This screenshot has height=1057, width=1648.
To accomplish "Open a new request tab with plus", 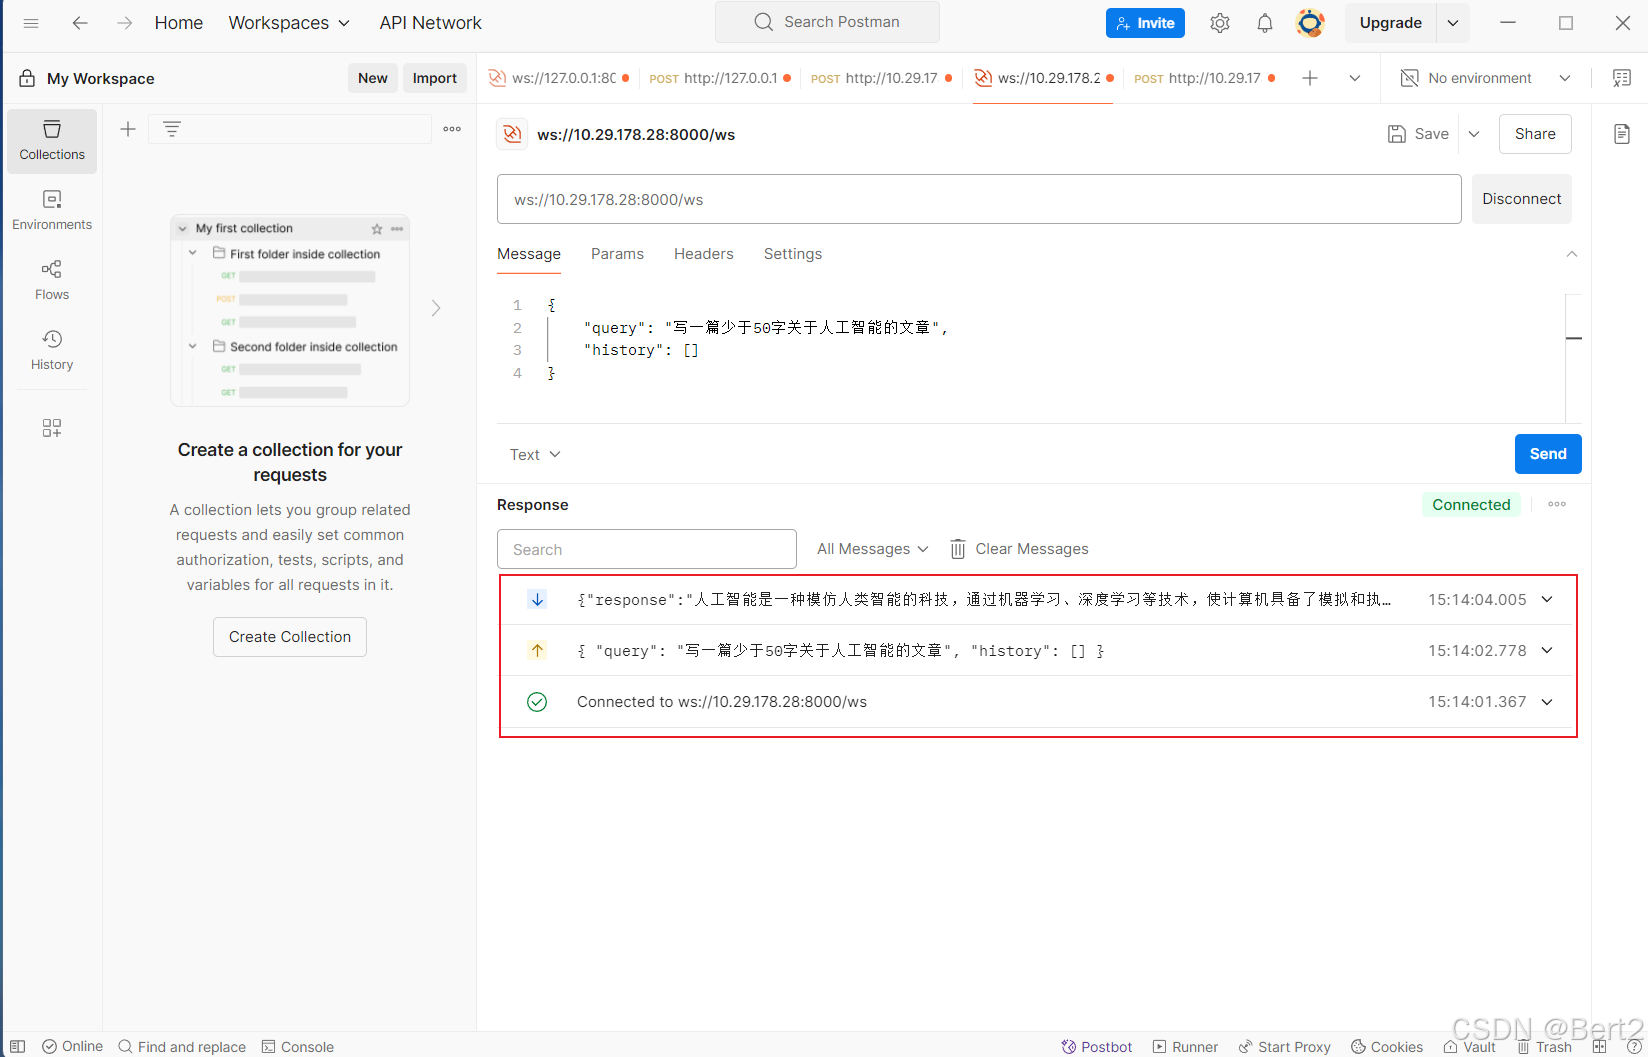I will [x=1310, y=78].
